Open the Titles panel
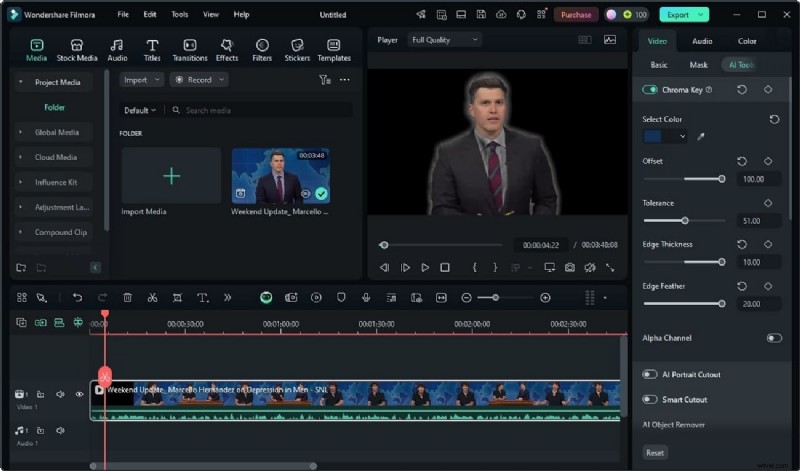The height and width of the screenshot is (471, 800). [152, 50]
